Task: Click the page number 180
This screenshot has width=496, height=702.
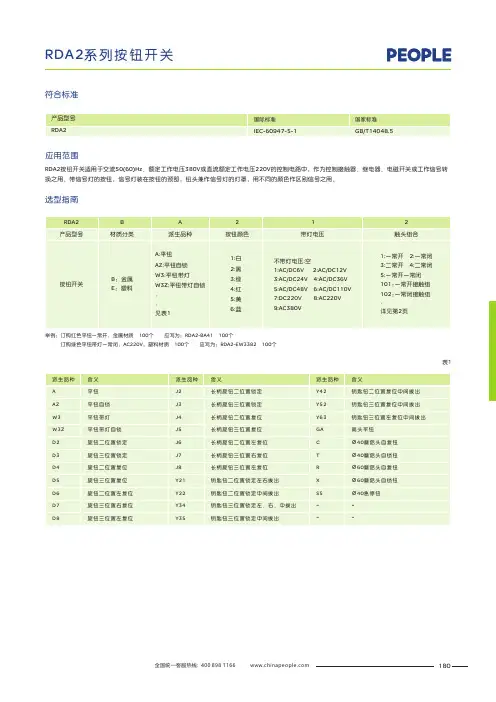Action: click(444, 666)
